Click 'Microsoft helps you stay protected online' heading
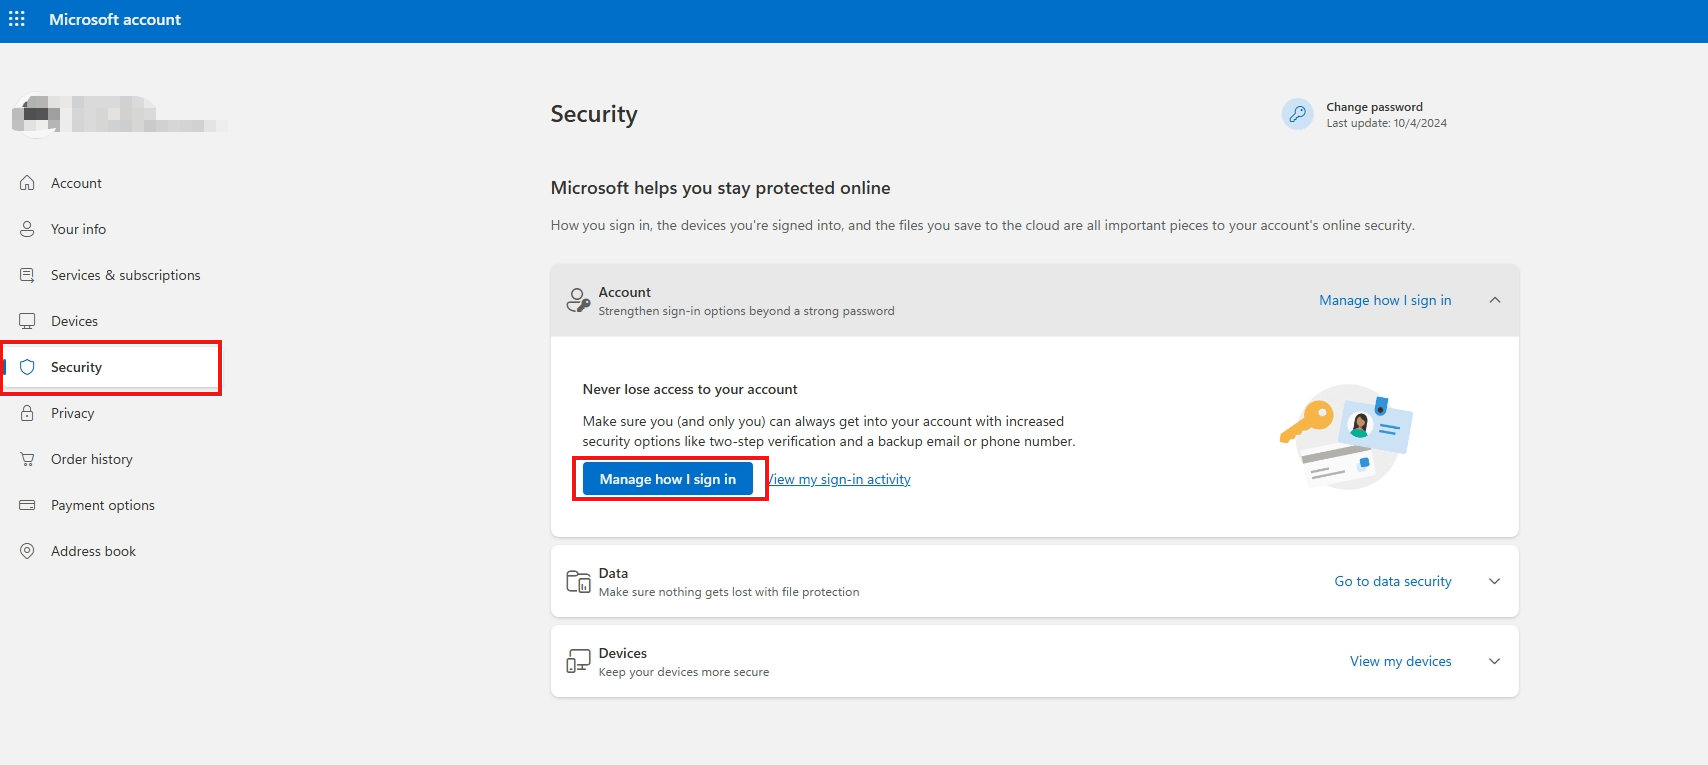Screen dimensions: 1708x765 [720, 188]
